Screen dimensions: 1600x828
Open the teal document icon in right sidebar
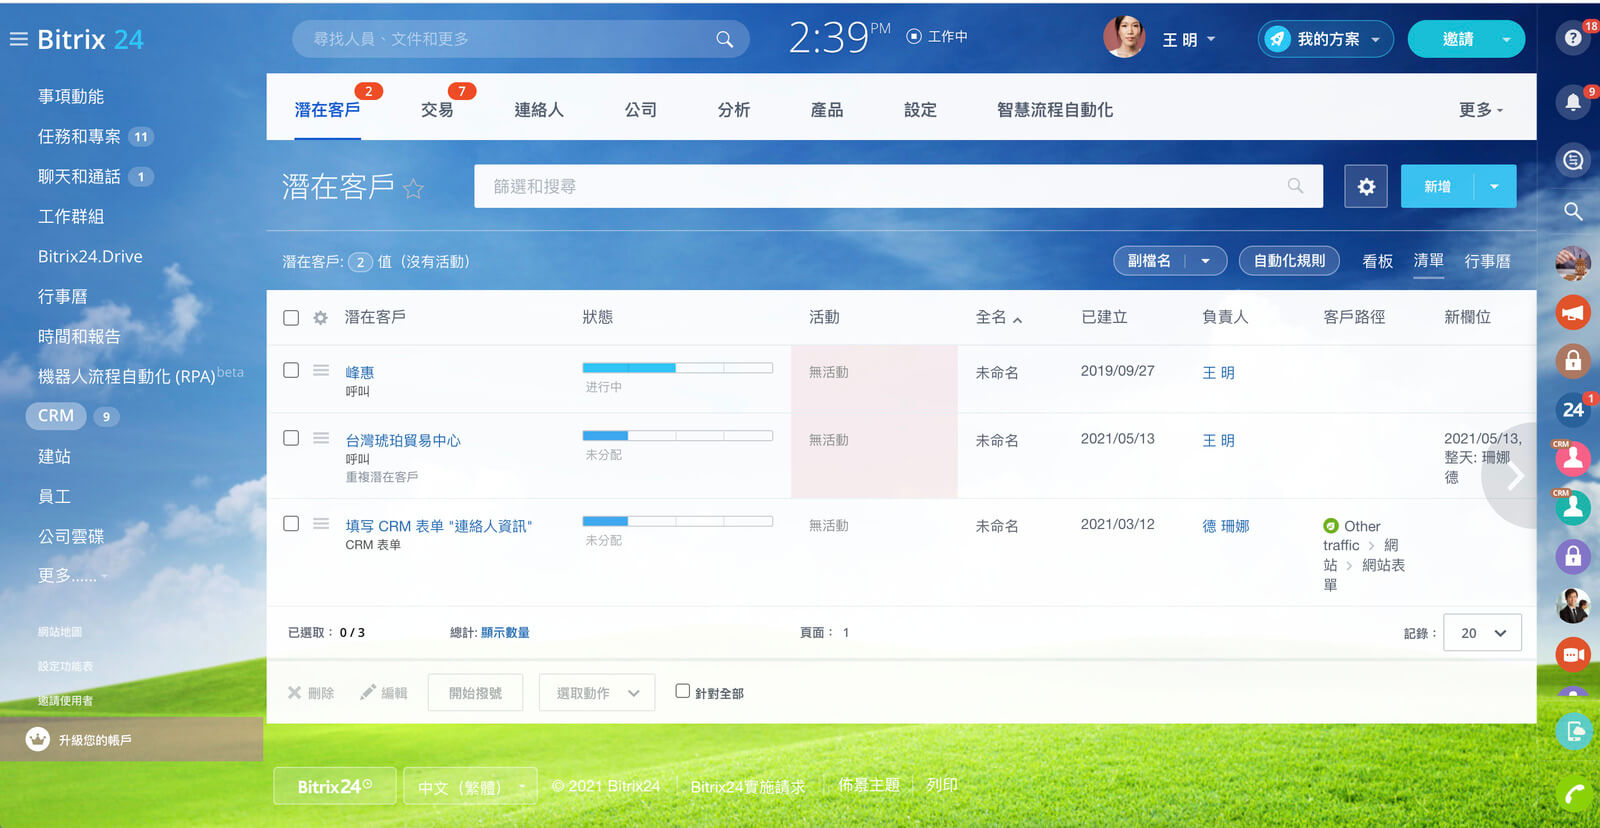(x=1573, y=731)
